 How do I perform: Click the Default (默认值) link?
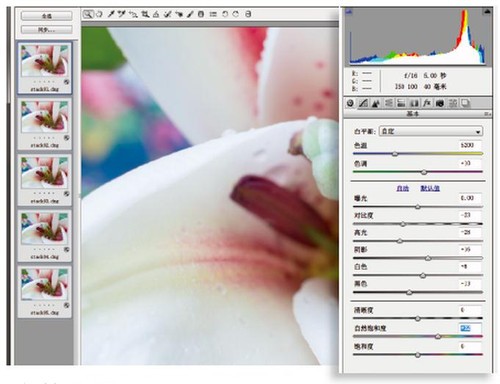430,188
